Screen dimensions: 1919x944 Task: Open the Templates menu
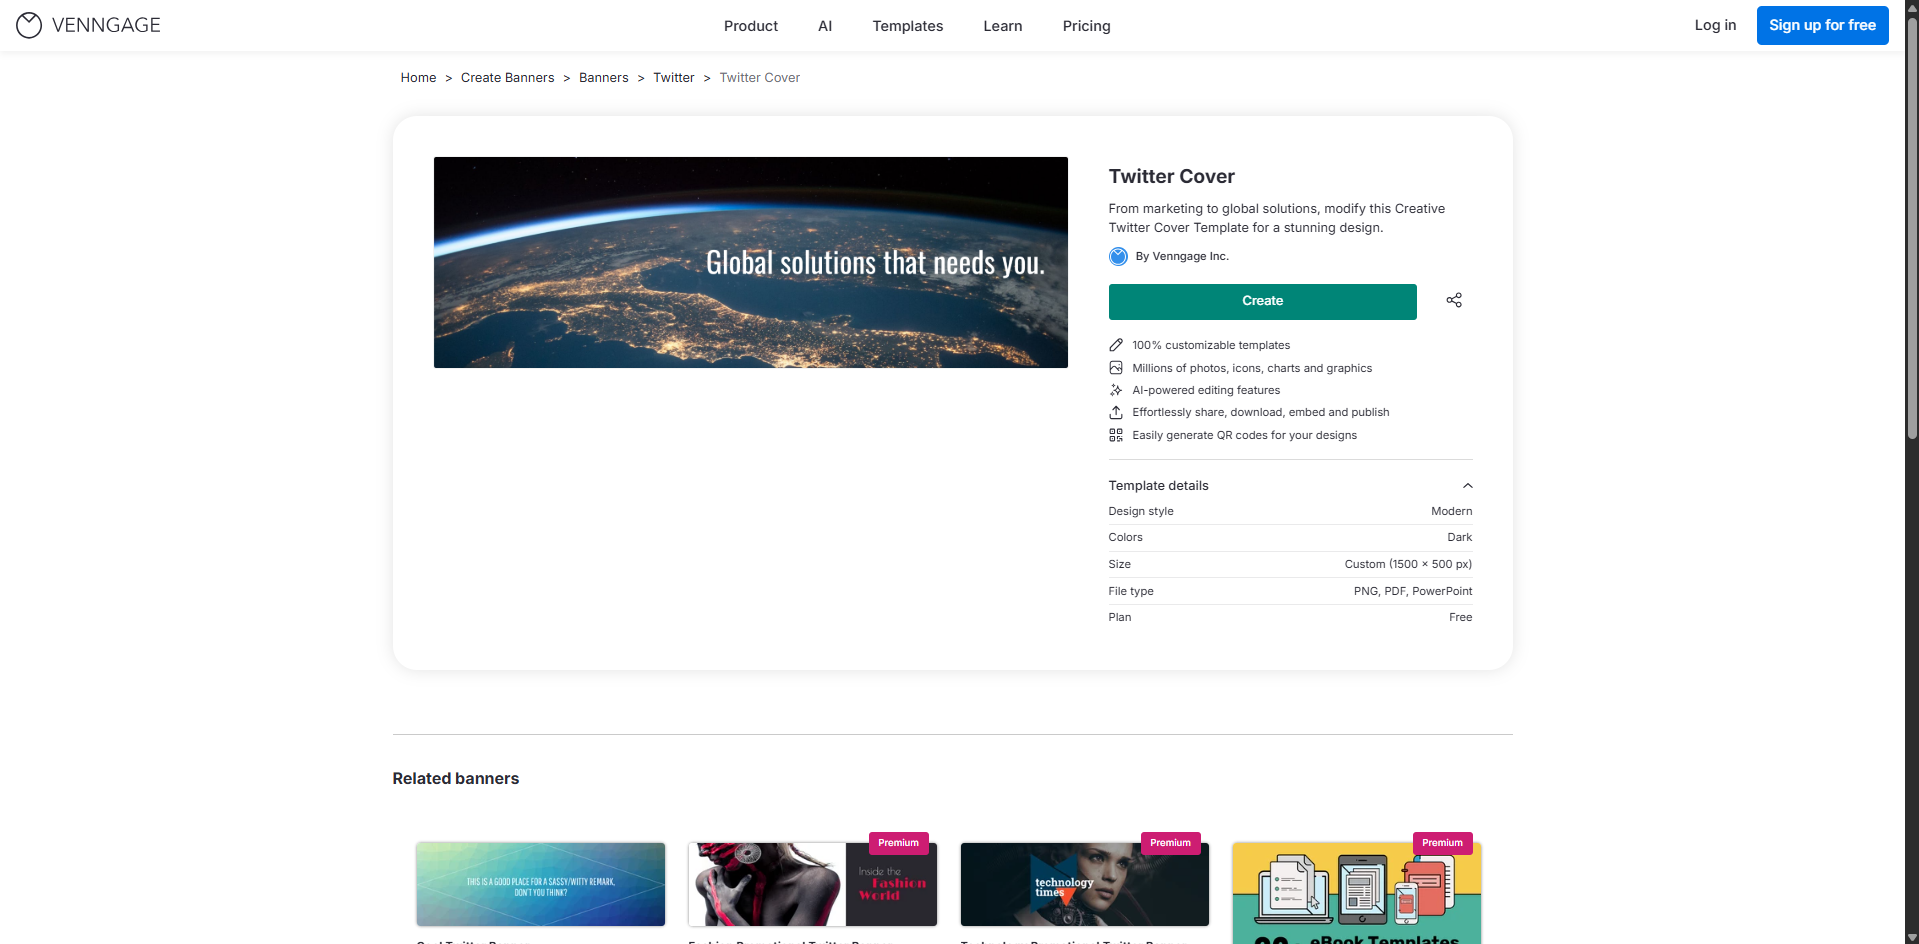click(908, 26)
